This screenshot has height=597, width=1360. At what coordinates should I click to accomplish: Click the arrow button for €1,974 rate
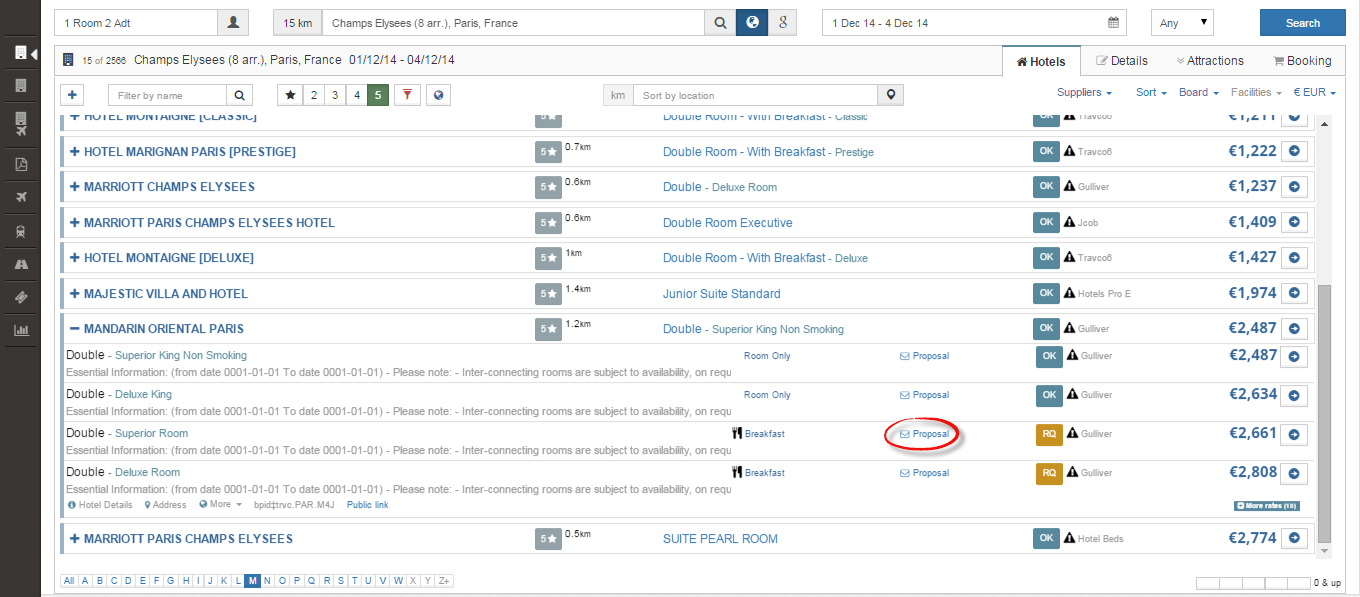[x=1295, y=294]
